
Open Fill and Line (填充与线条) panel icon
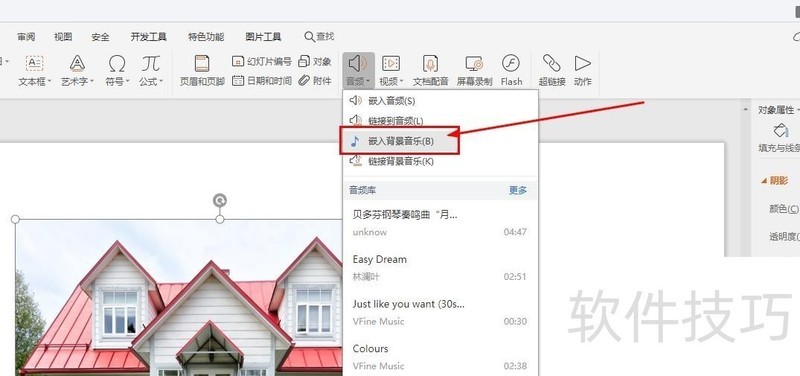[x=781, y=131]
